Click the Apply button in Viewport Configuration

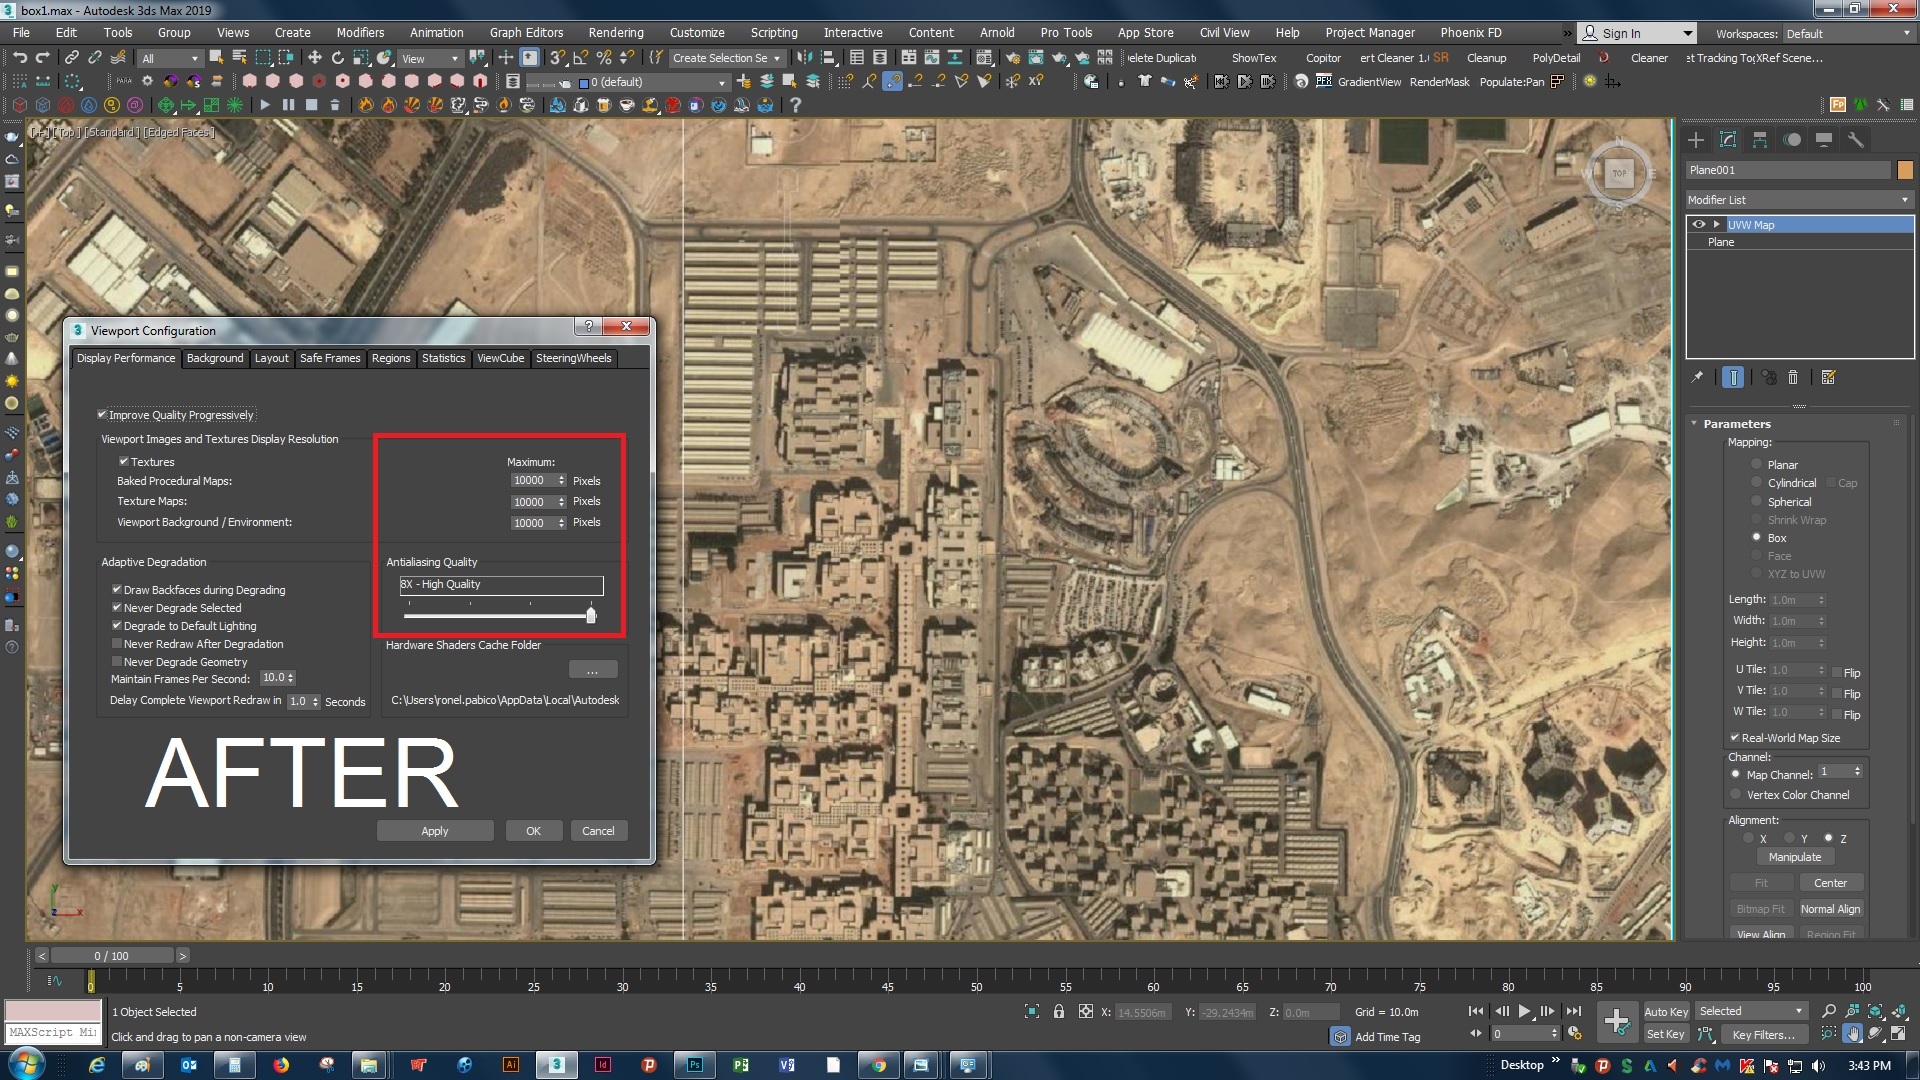point(434,830)
